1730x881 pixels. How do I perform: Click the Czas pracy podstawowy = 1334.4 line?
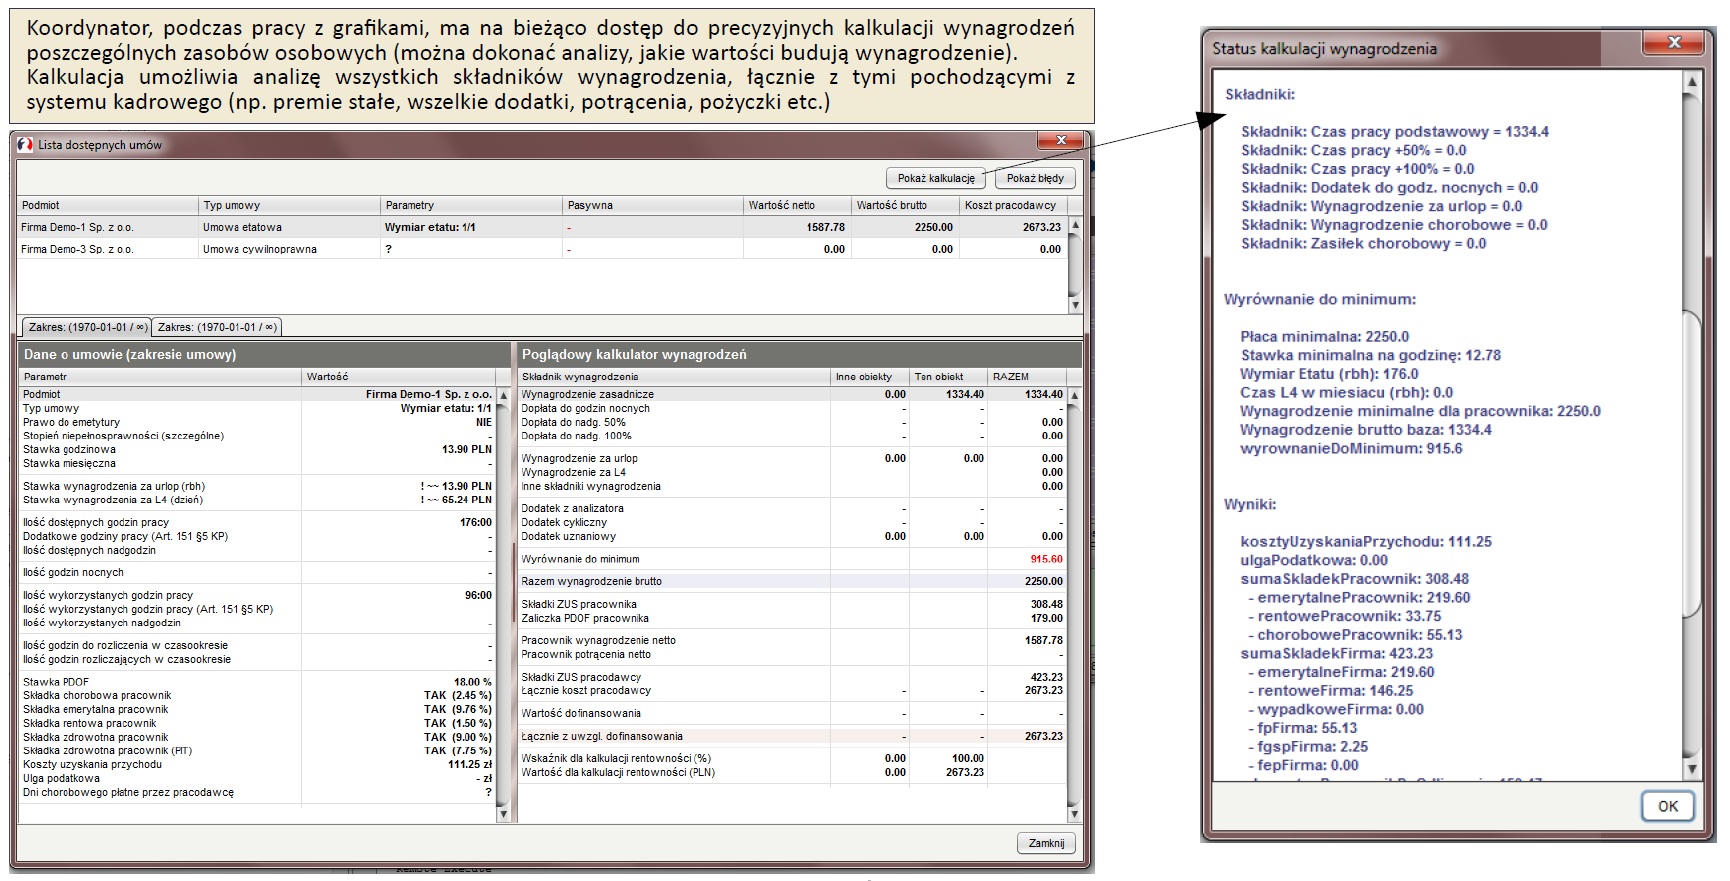pos(1395,131)
